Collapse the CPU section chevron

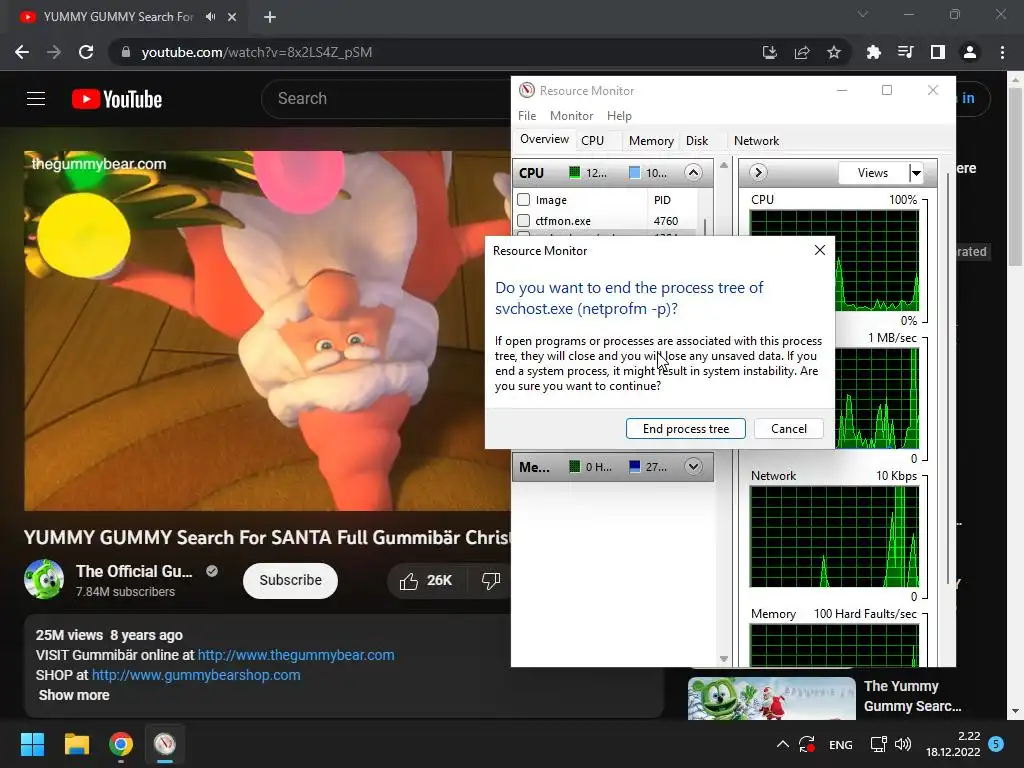pos(694,172)
